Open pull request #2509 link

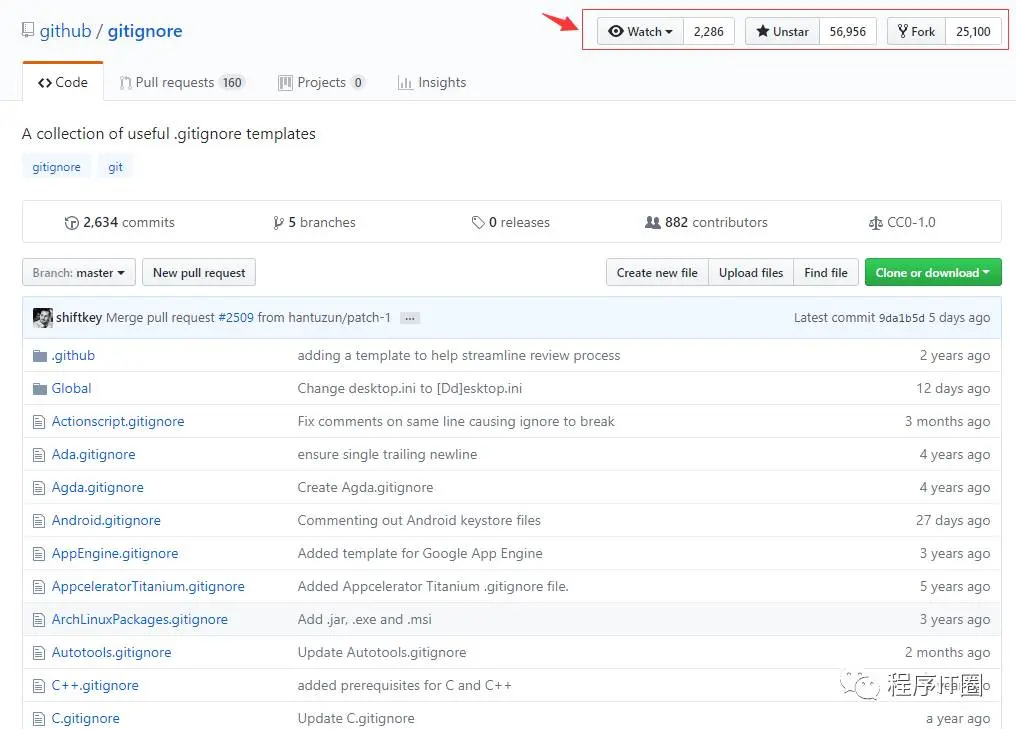click(236, 318)
